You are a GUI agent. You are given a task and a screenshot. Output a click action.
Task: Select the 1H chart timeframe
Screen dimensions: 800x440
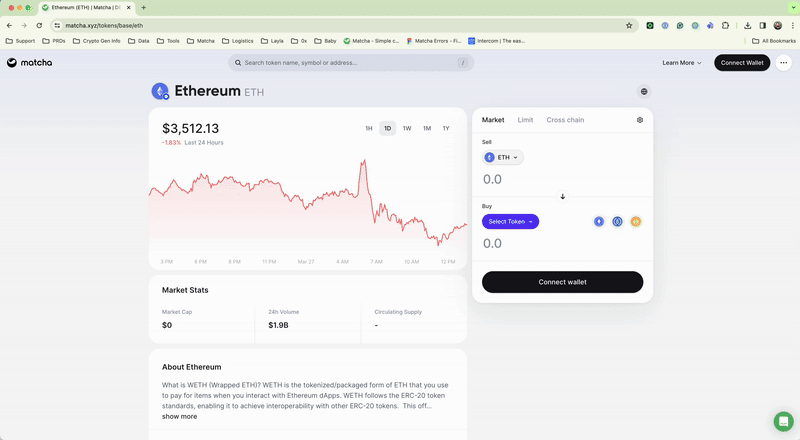(x=369, y=128)
